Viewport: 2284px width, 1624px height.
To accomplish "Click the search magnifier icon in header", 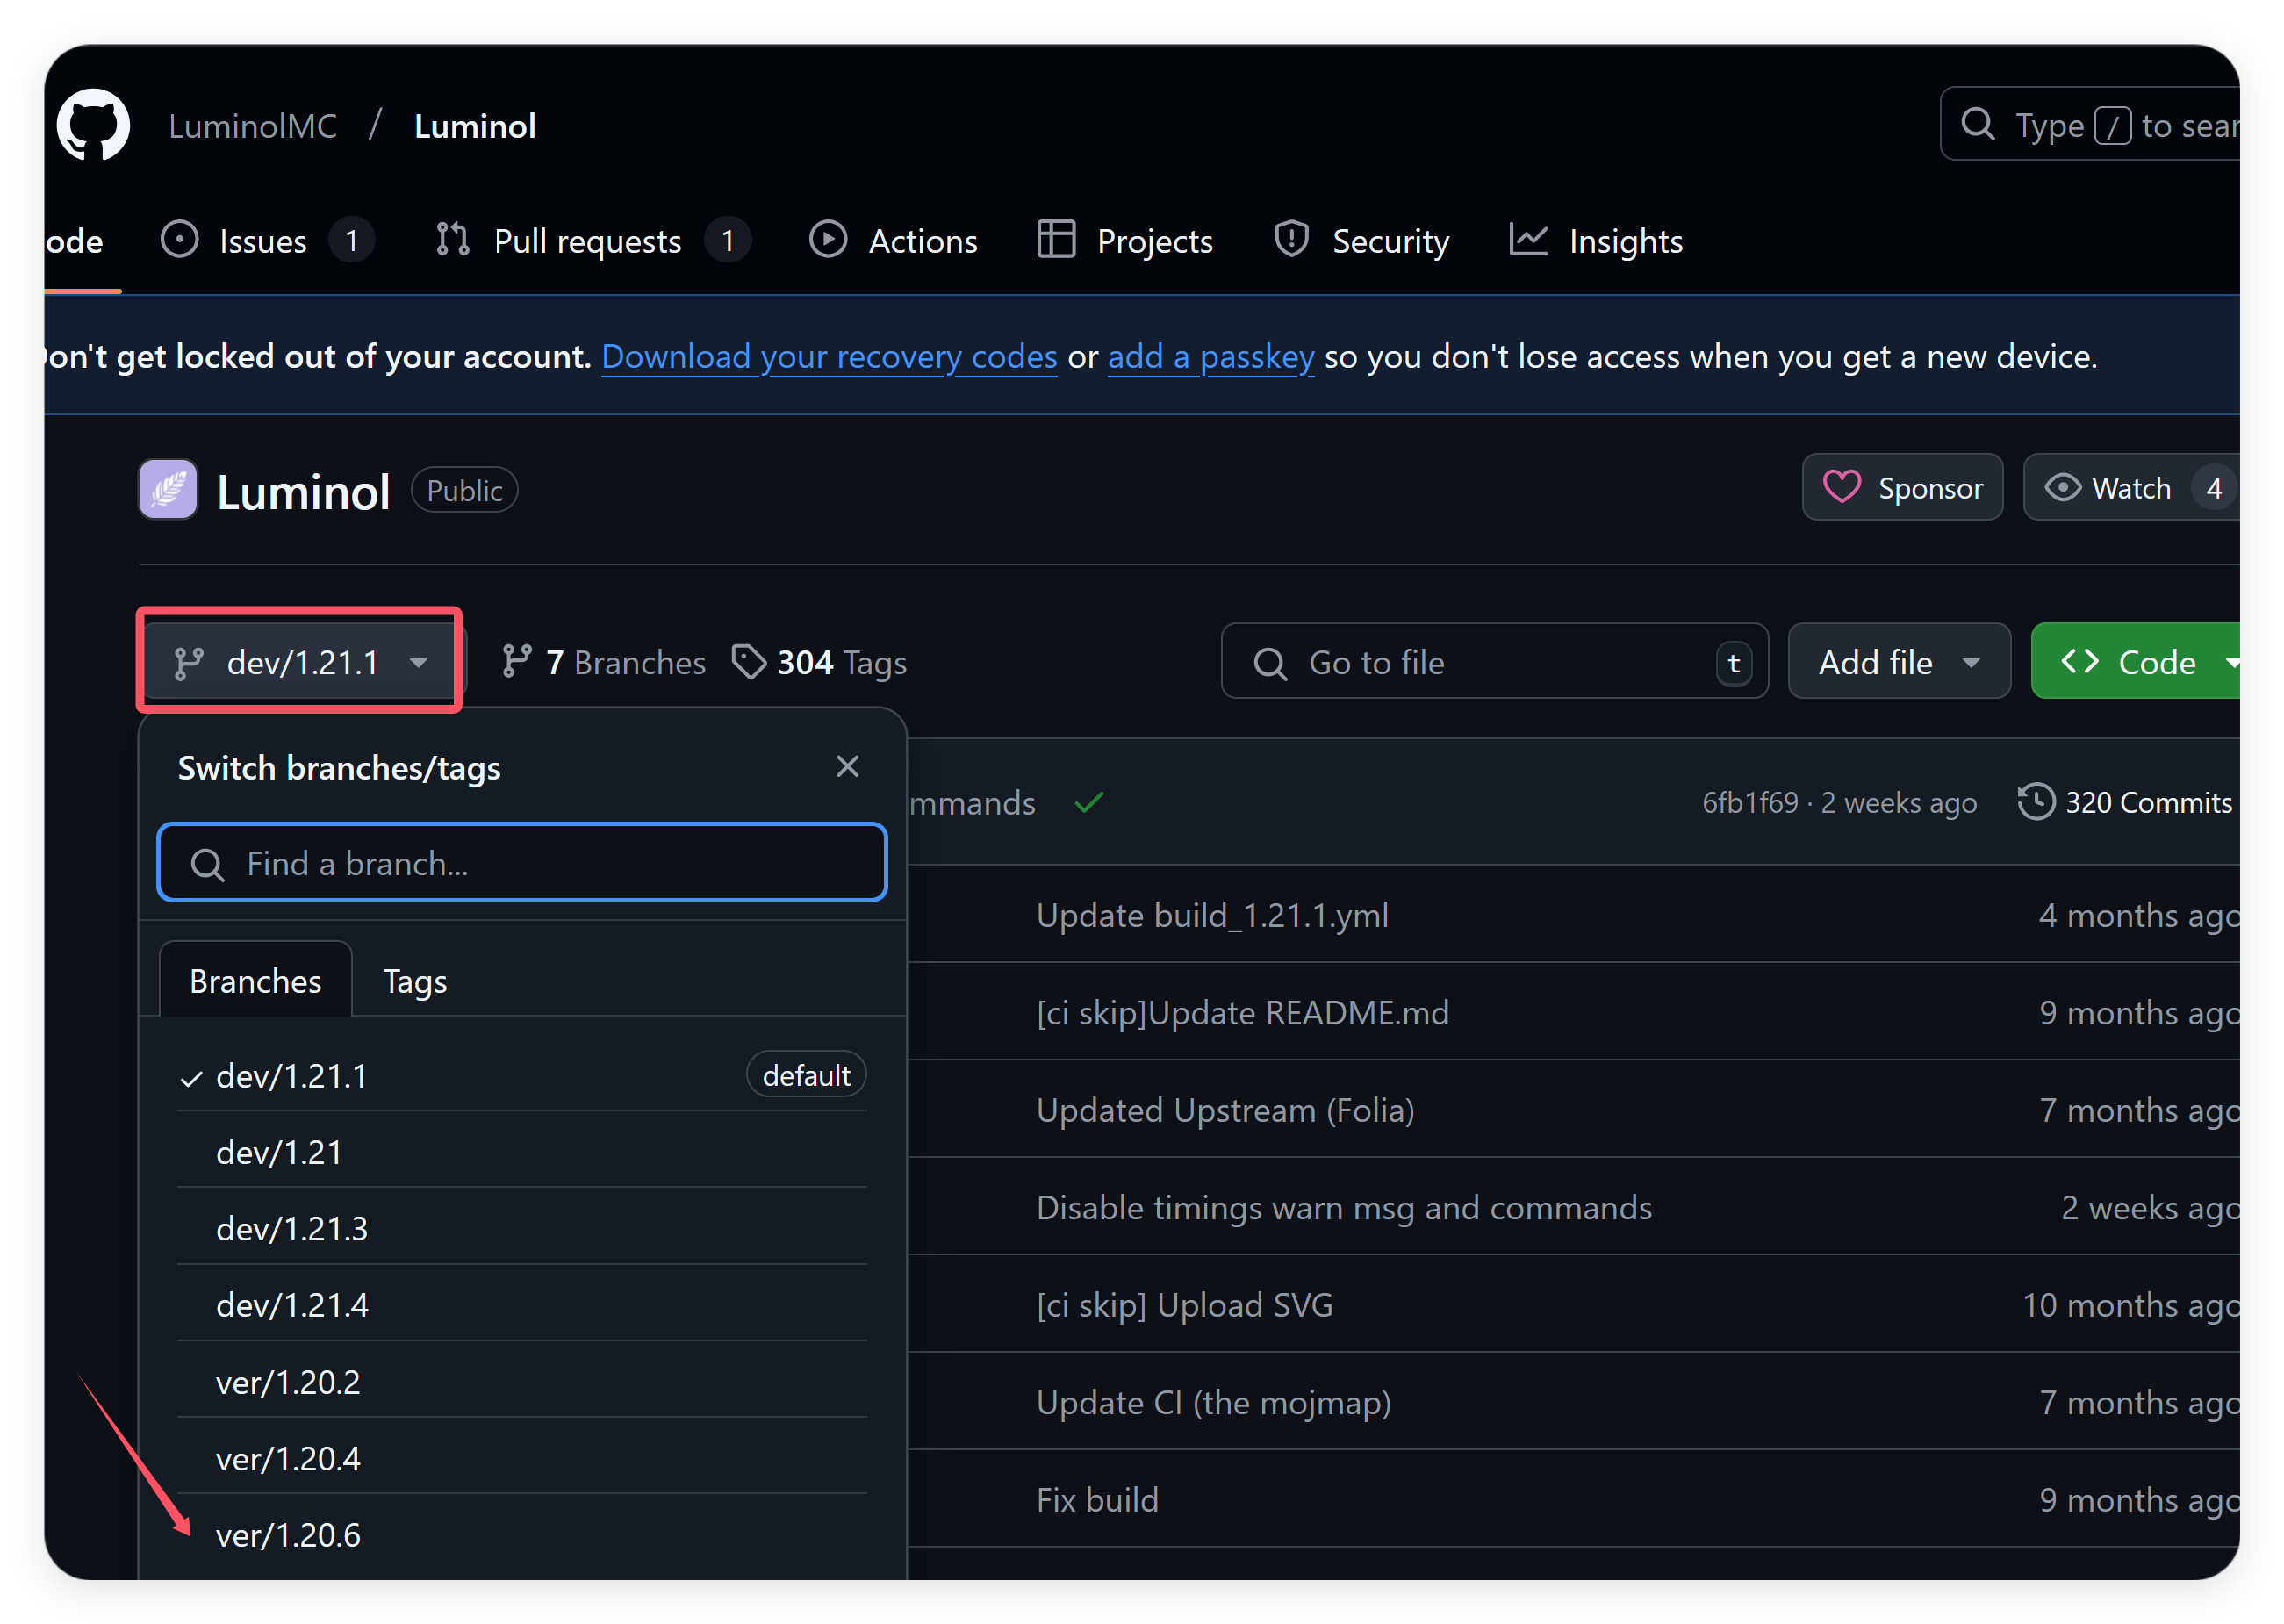I will tap(1977, 125).
